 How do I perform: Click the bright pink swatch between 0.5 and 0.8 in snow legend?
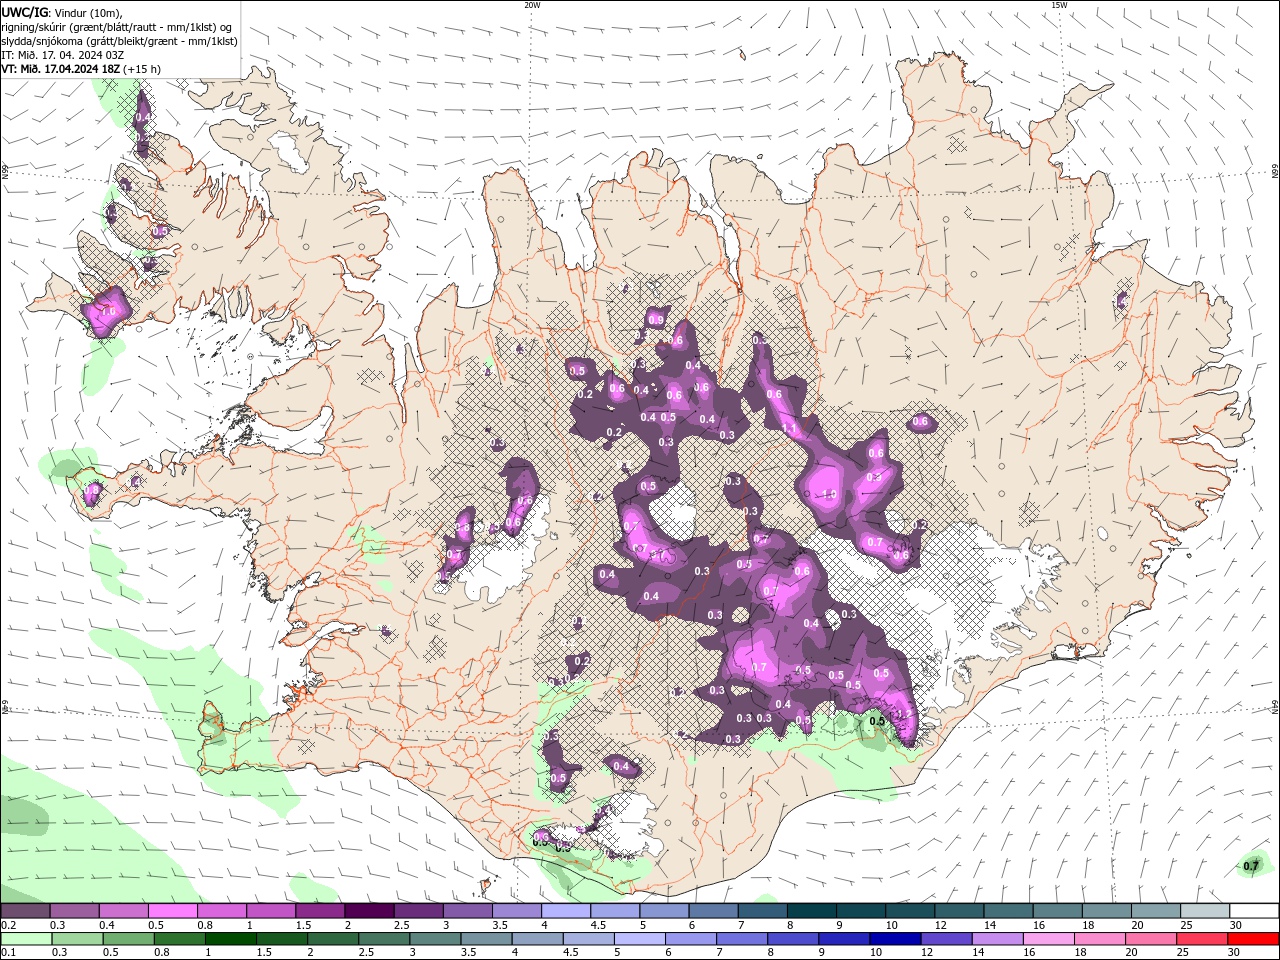tap(173, 911)
